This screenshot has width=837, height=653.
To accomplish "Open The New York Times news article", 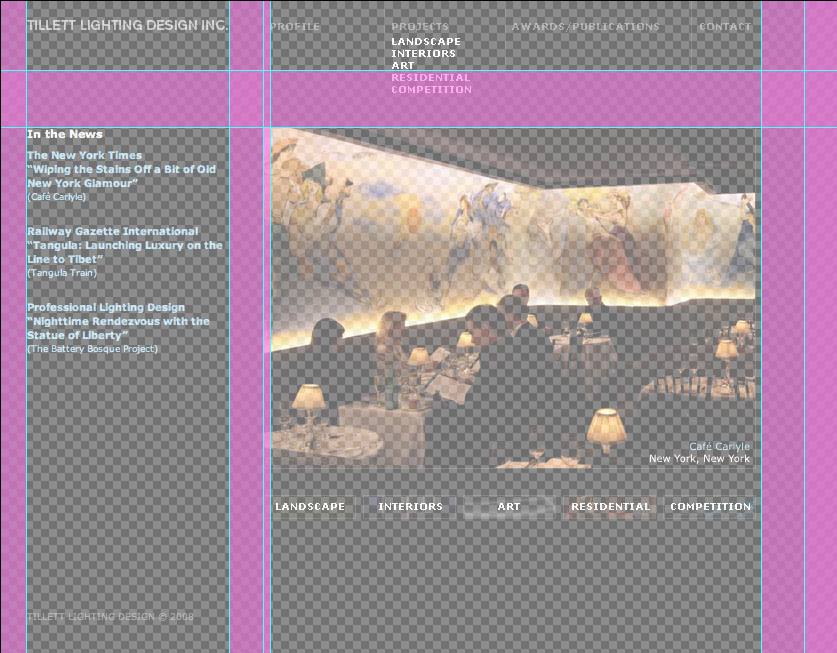I will [121, 169].
